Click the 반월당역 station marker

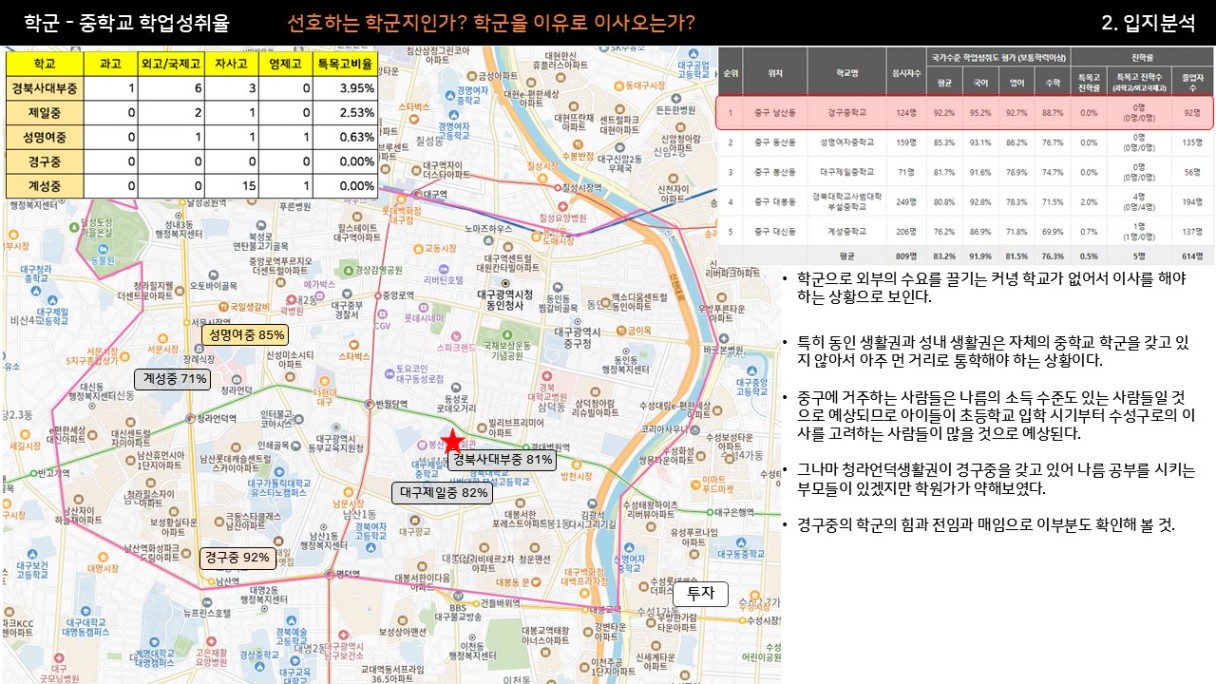coord(369,404)
